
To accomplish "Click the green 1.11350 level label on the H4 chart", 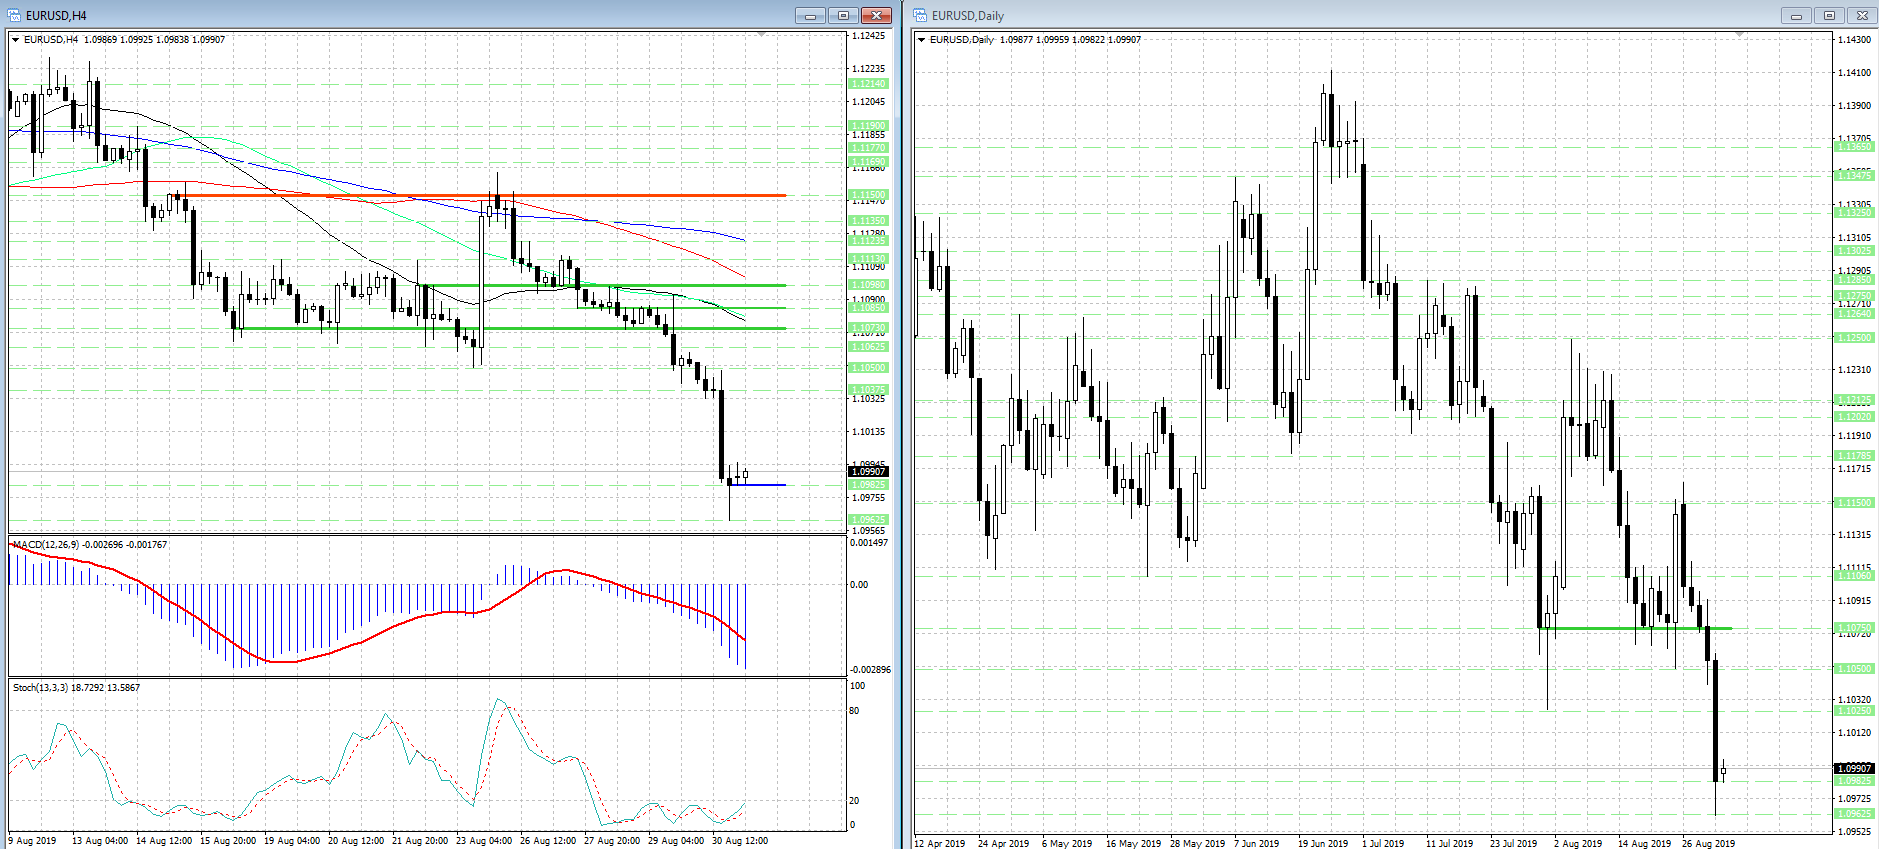I will (x=868, y=221).
